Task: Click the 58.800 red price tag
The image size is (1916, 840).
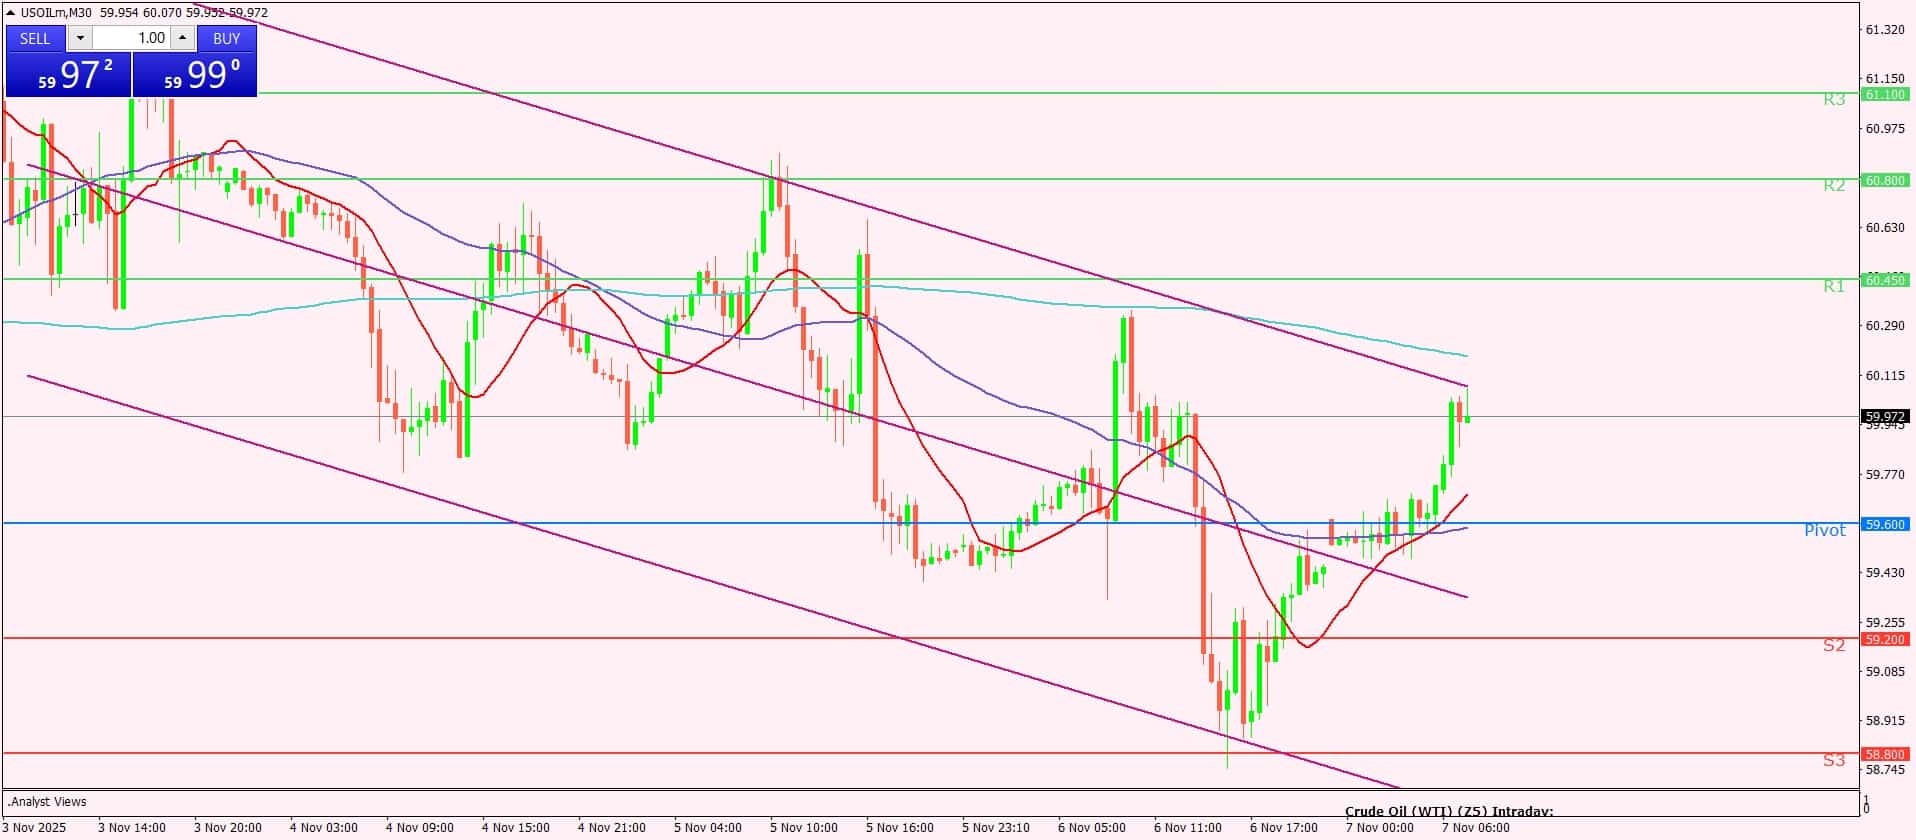Action: 1884,754
